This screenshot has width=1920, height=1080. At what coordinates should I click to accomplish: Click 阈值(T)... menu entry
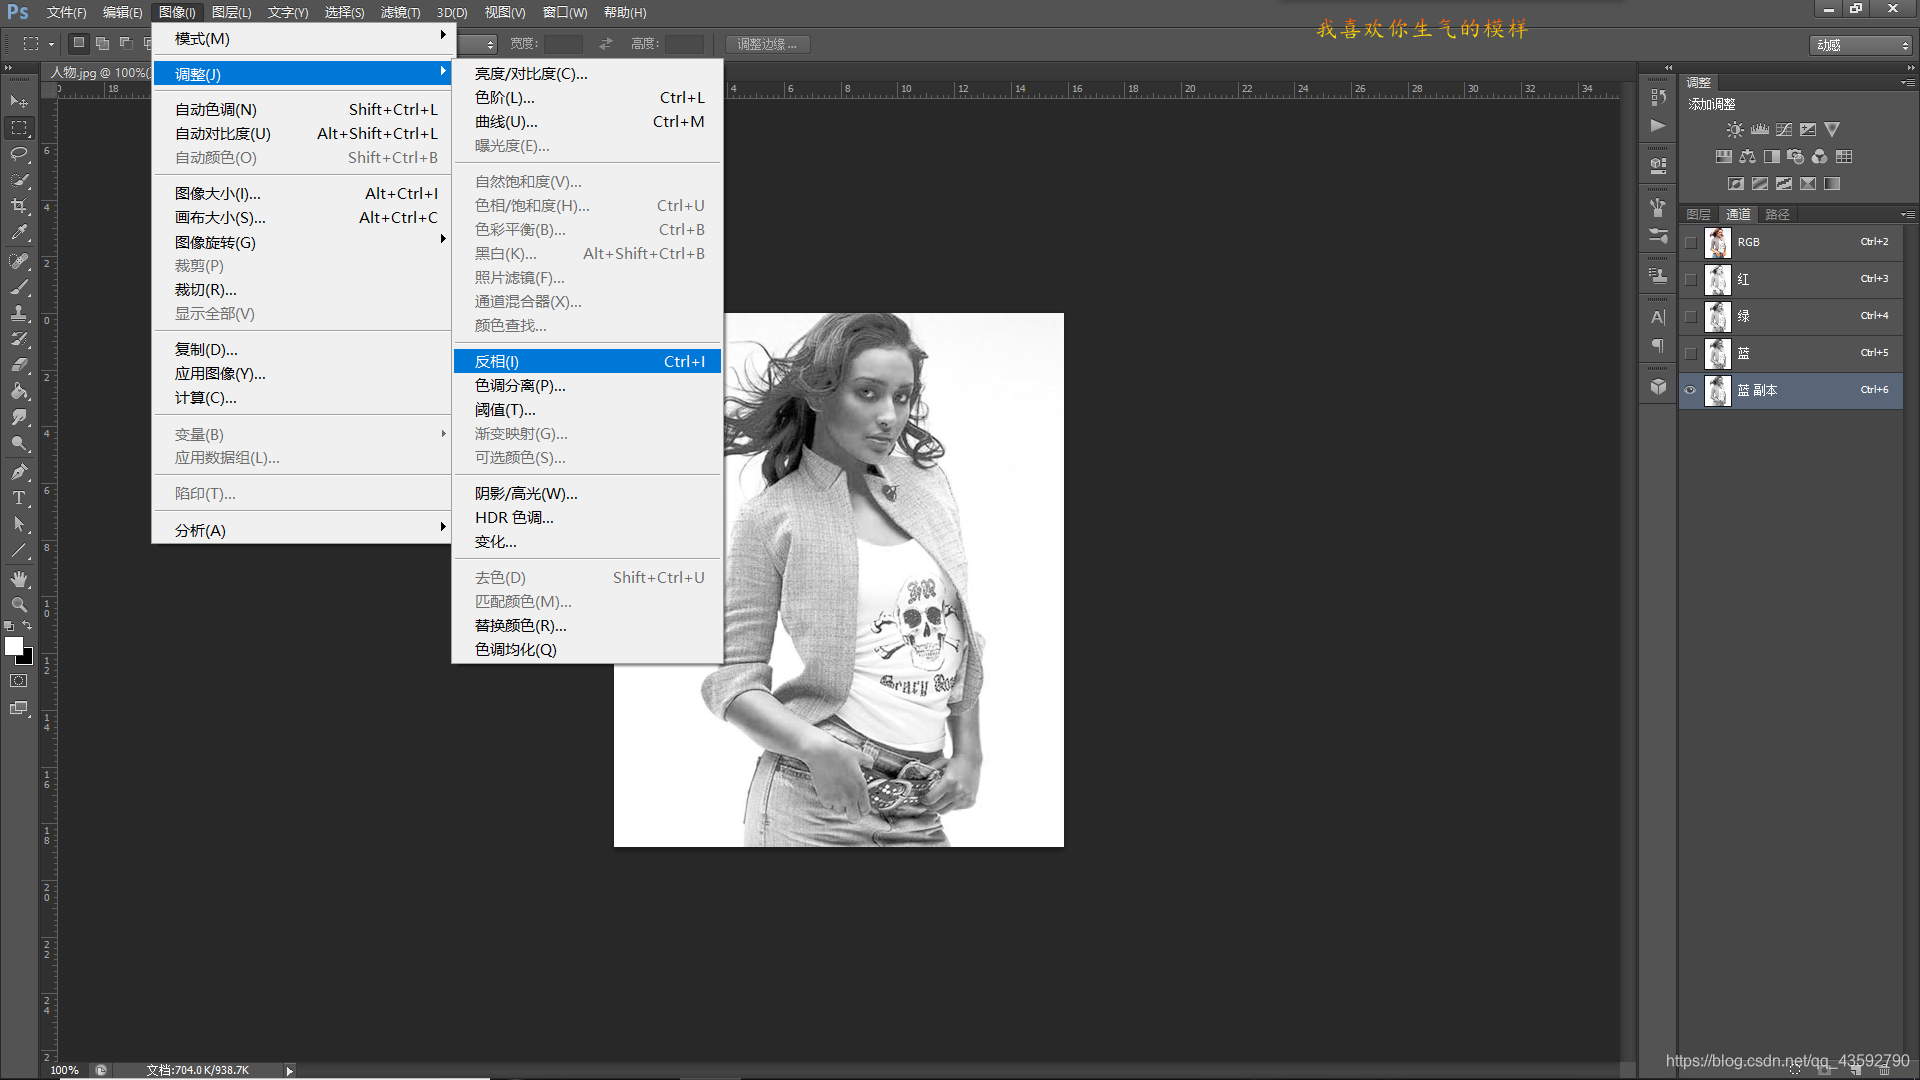[x=505, y=409]
